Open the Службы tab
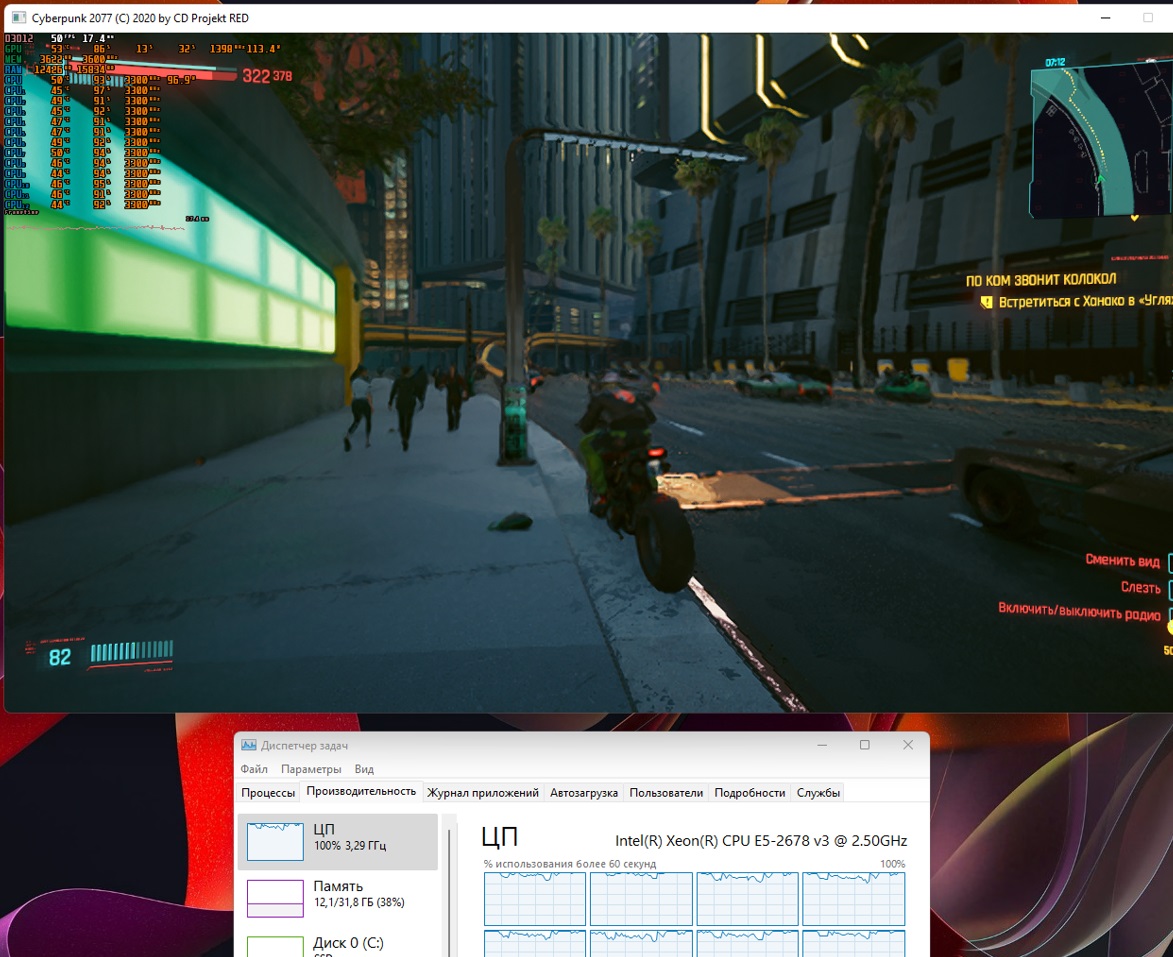The width and height of the screenshot is (1173, 957). tap(818, 792)
